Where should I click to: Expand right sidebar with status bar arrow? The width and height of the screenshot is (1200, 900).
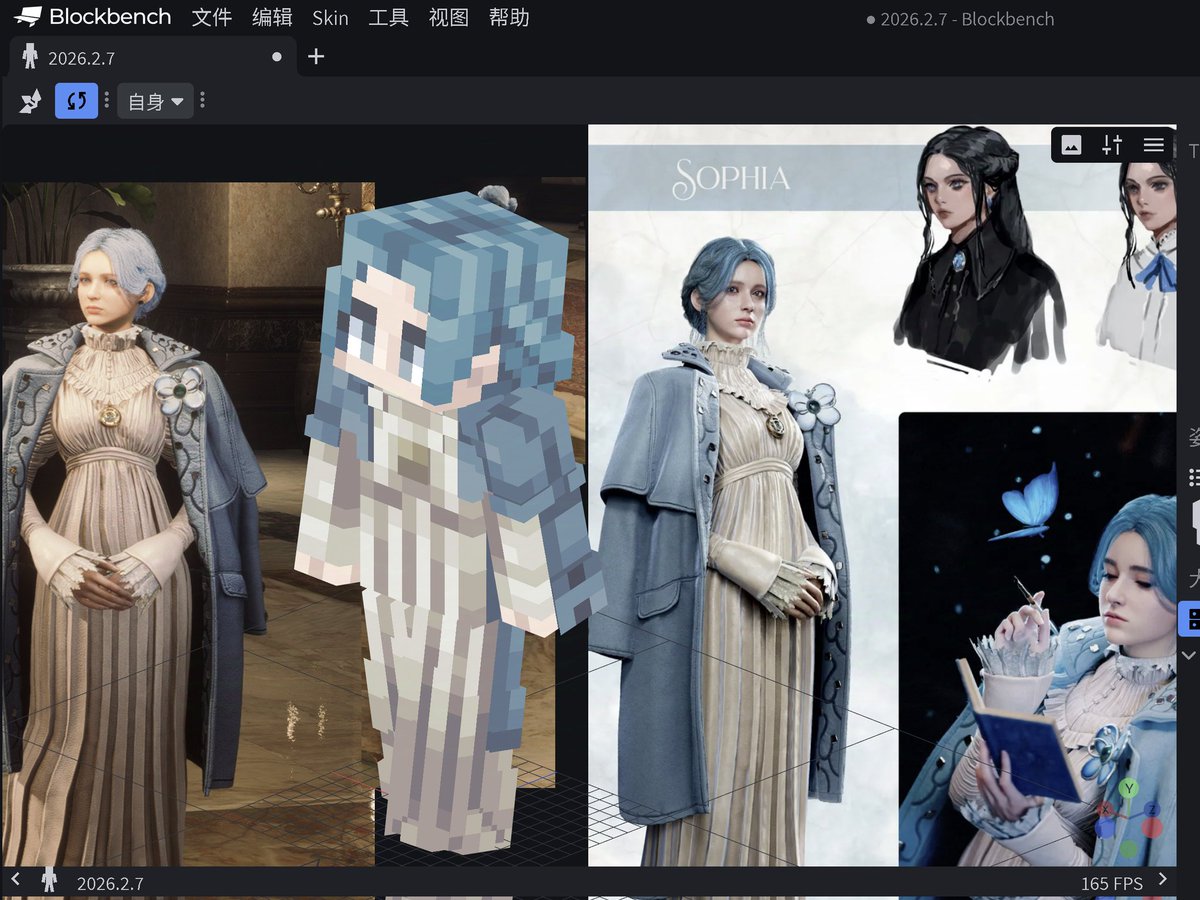pos(1162,880)
